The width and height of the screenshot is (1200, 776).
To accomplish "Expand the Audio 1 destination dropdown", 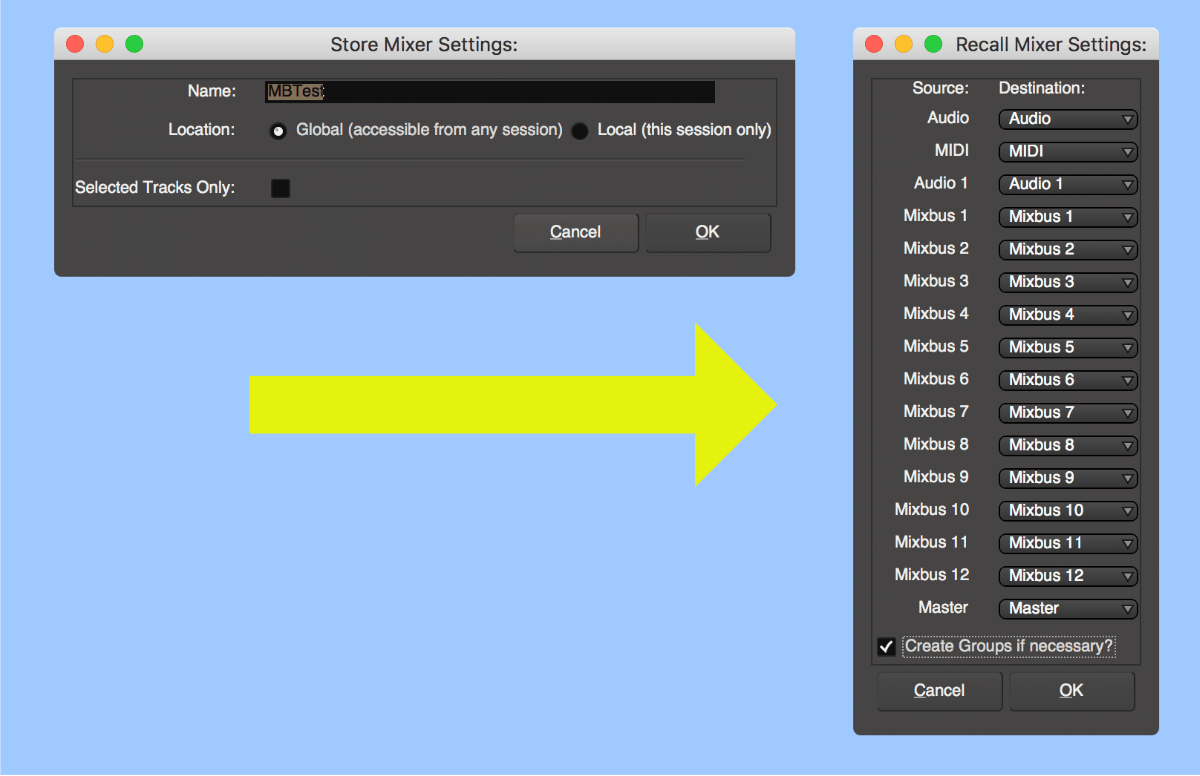I will click(1068, 184).
